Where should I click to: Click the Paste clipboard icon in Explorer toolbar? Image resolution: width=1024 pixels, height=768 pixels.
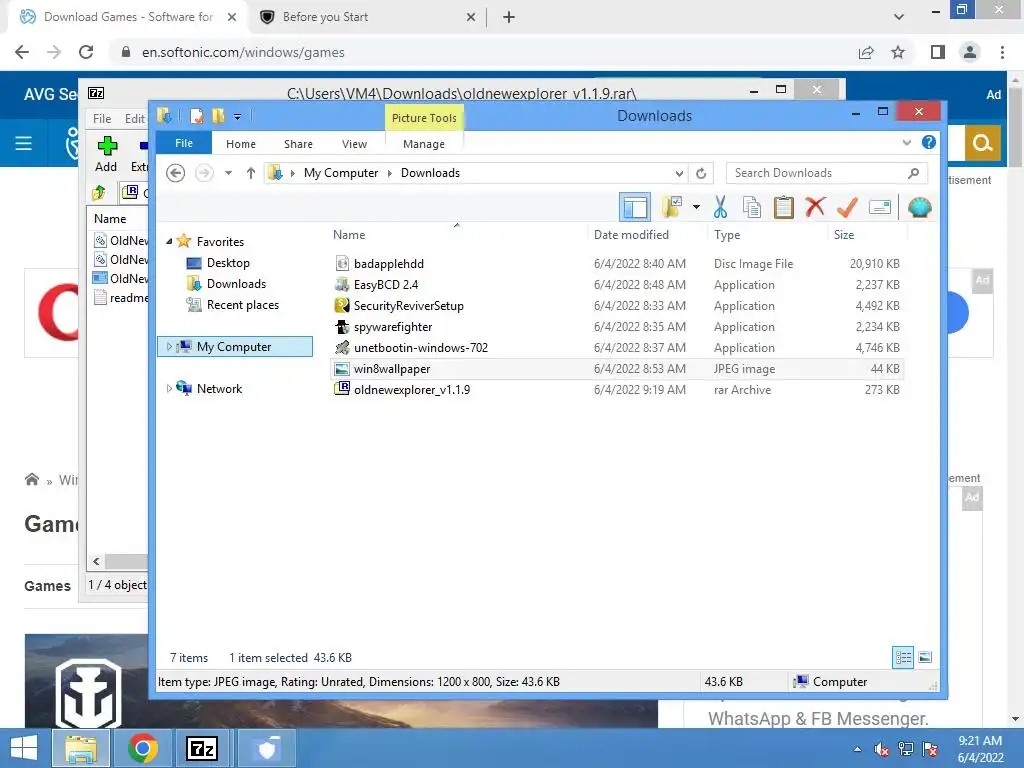click(x=784, y=208)
